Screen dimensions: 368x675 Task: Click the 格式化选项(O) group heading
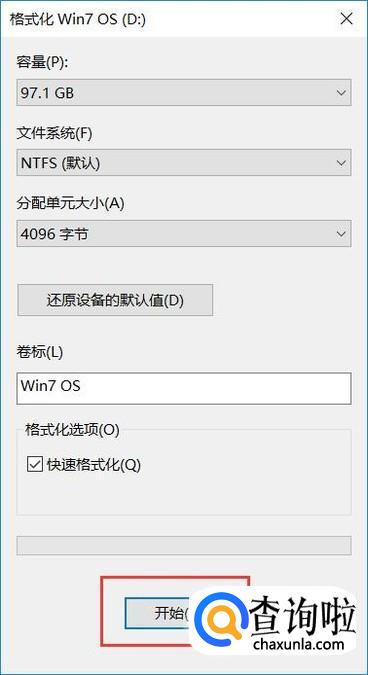click(x=72, y=430)
